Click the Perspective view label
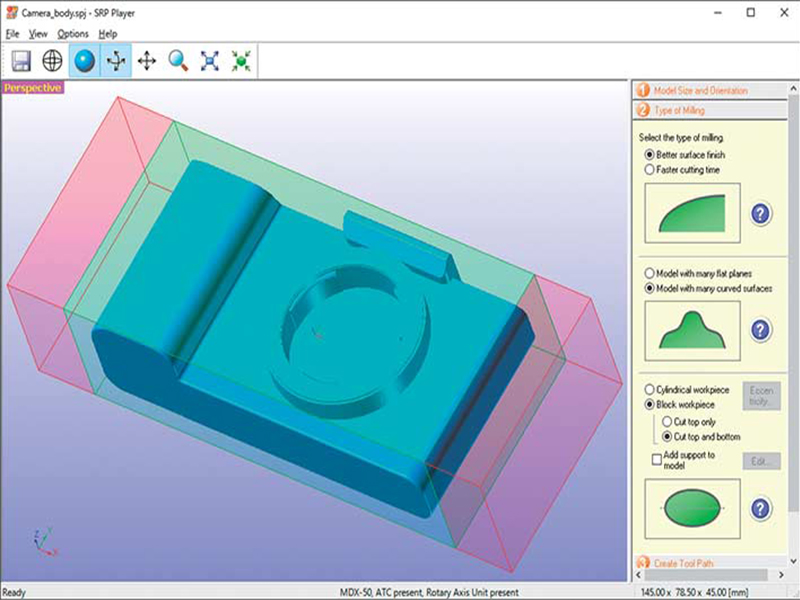Viewport: 800px width, 600px height. pyautogui.click(x=33, y=88)
